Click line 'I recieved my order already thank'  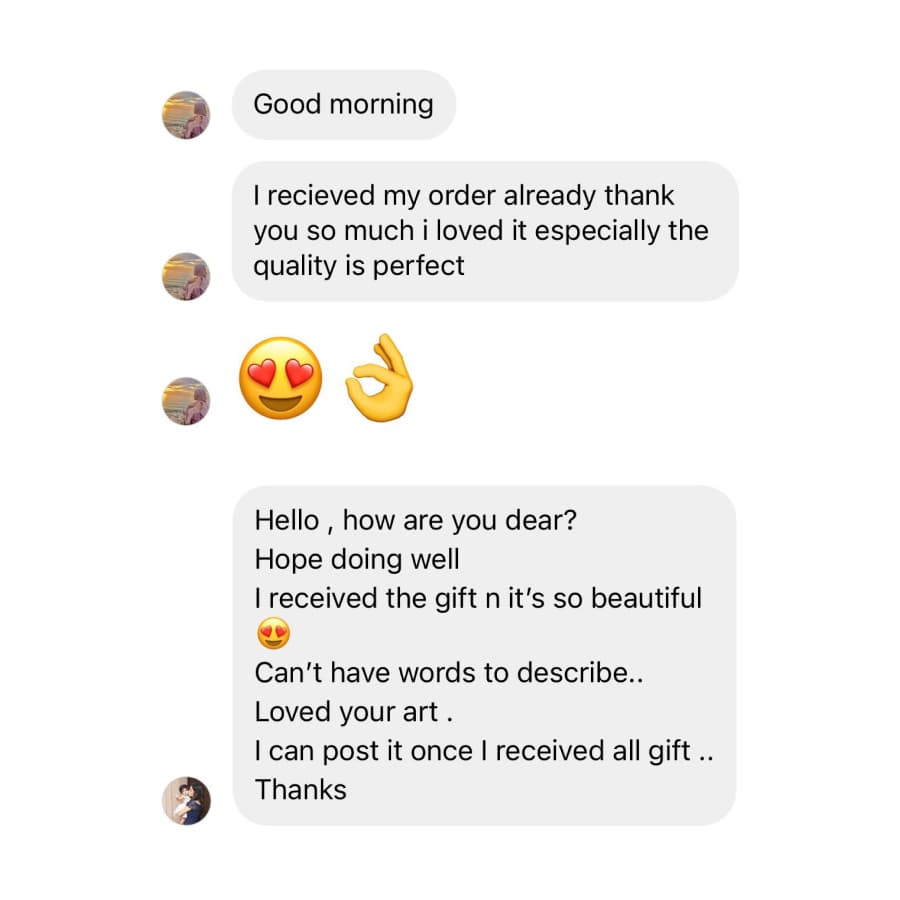click(464, 196)
